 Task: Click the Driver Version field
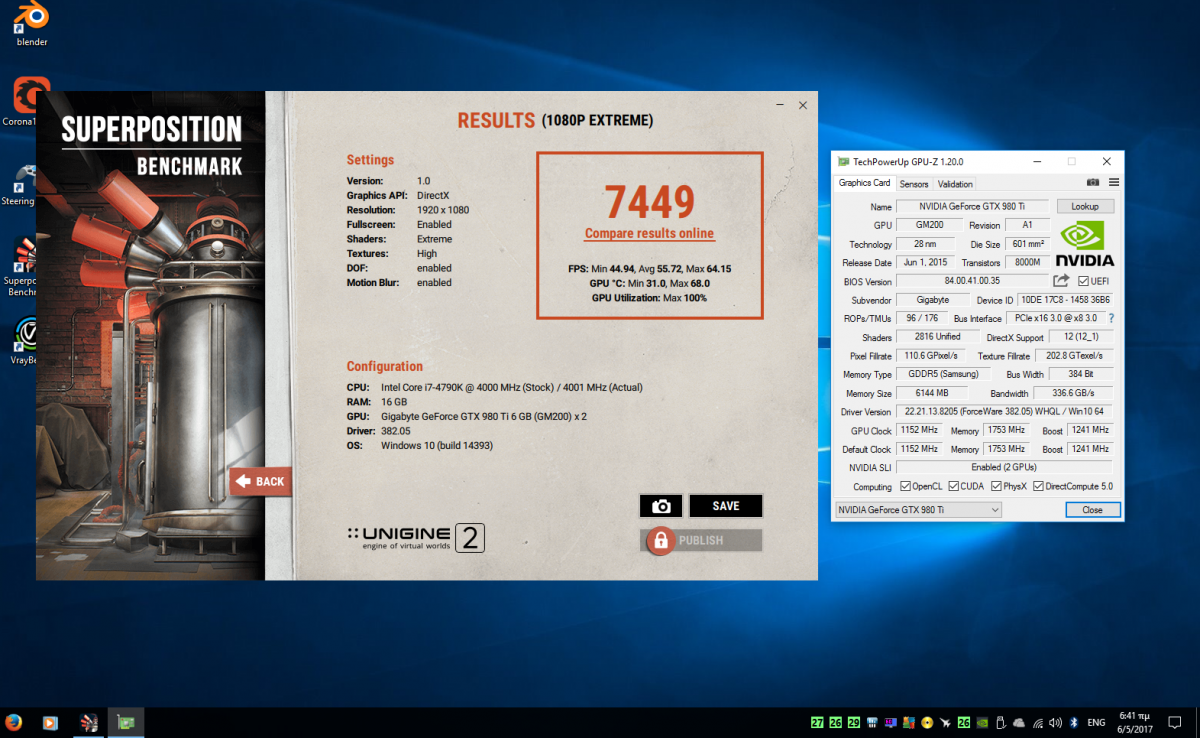point(1004,412)
